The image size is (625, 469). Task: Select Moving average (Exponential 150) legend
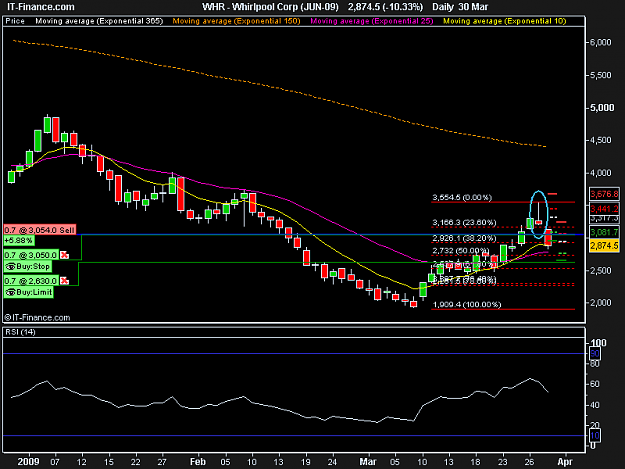click(236, 21)
